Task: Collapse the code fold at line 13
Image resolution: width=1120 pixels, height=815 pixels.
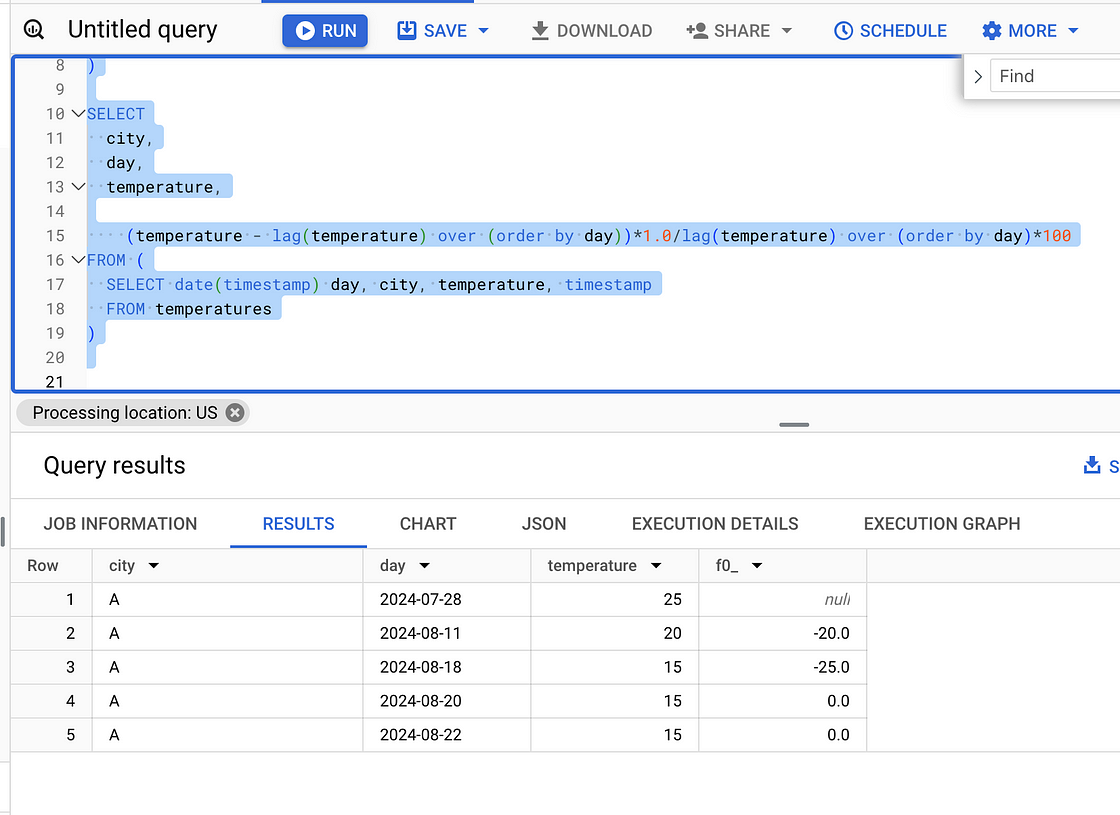Action: [79, 186]
